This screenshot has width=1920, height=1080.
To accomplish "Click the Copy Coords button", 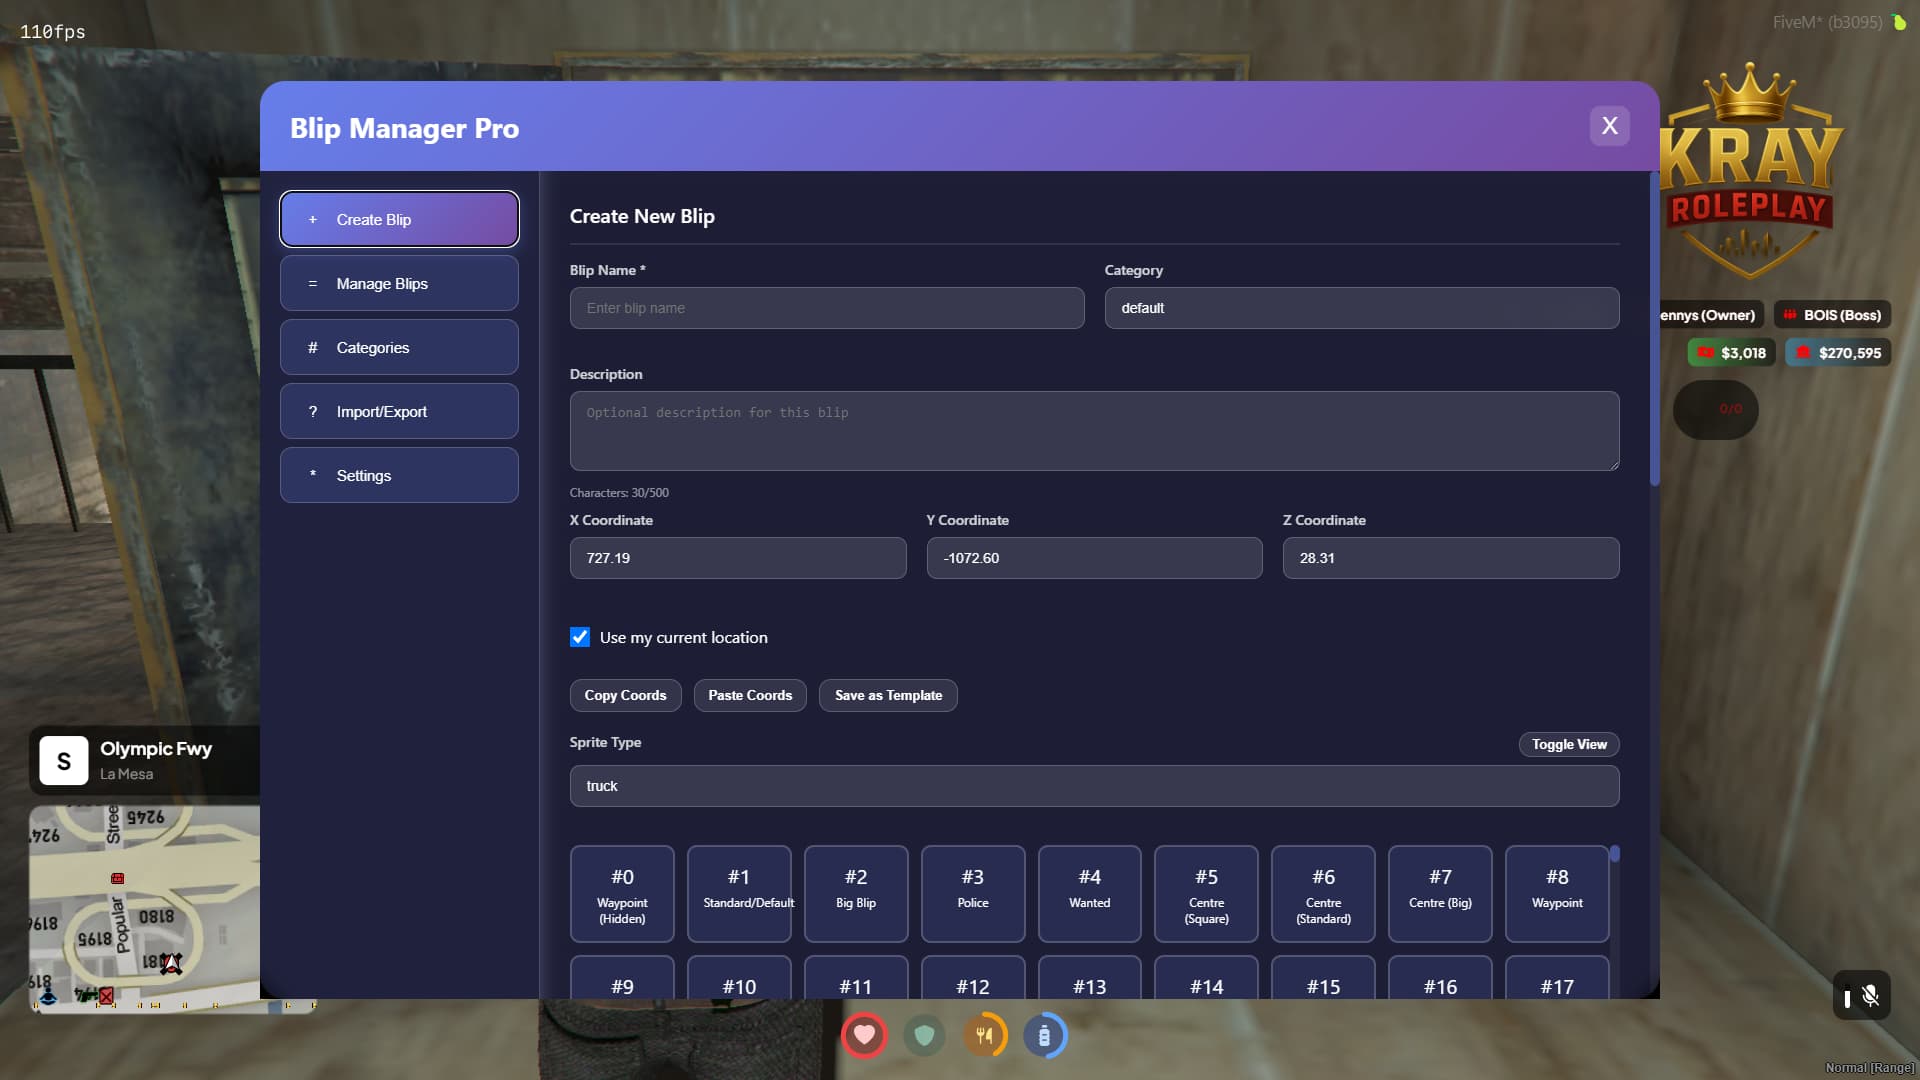I will 625,695.
